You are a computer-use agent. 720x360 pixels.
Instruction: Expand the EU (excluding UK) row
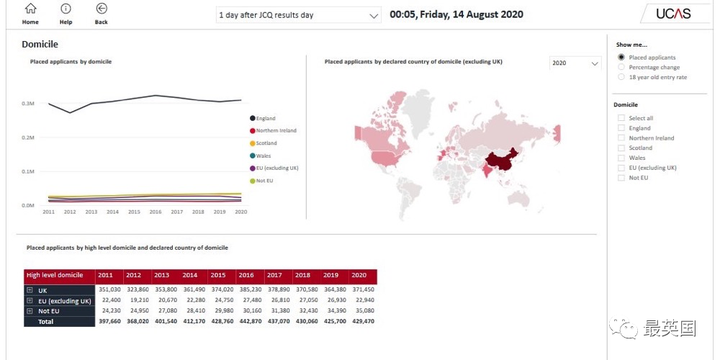point(30,301)
